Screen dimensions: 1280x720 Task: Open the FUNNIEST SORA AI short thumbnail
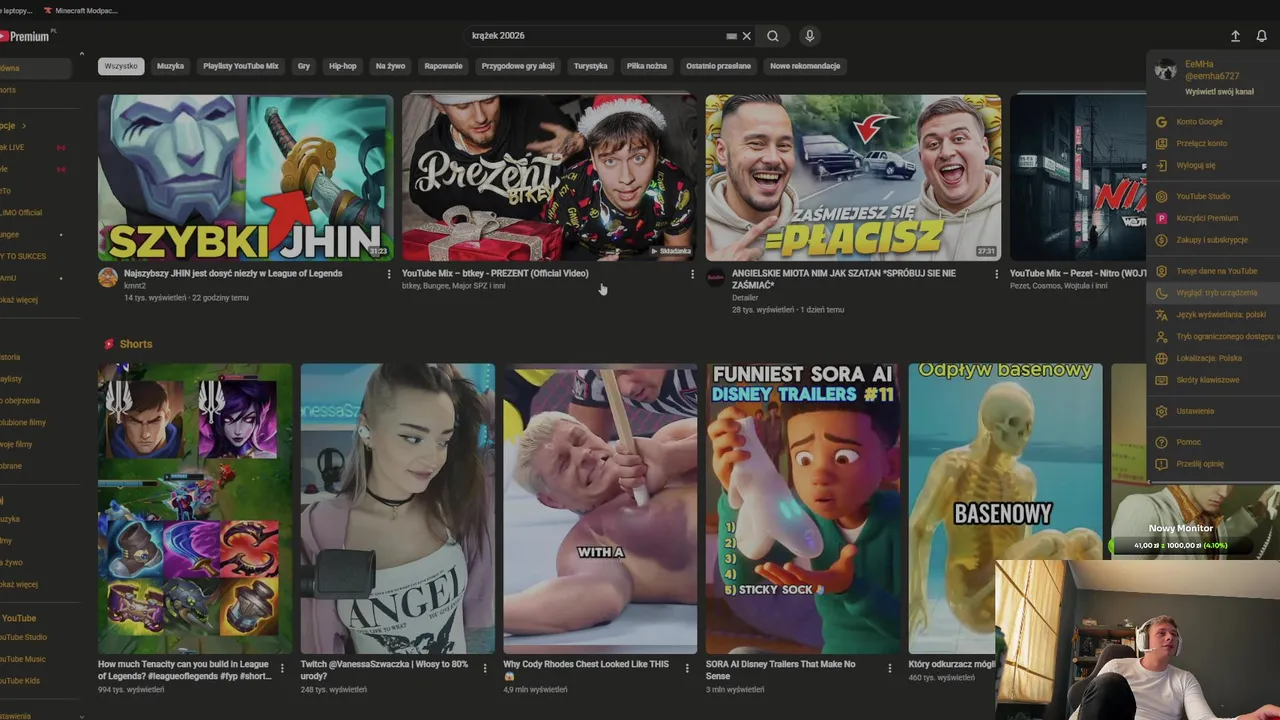(803, 508)
